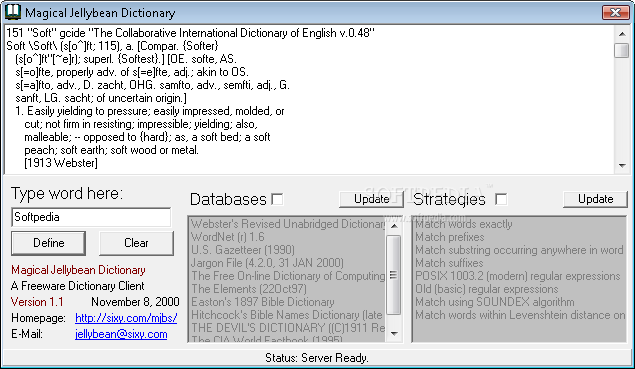Click the Define button

[49, 243]
